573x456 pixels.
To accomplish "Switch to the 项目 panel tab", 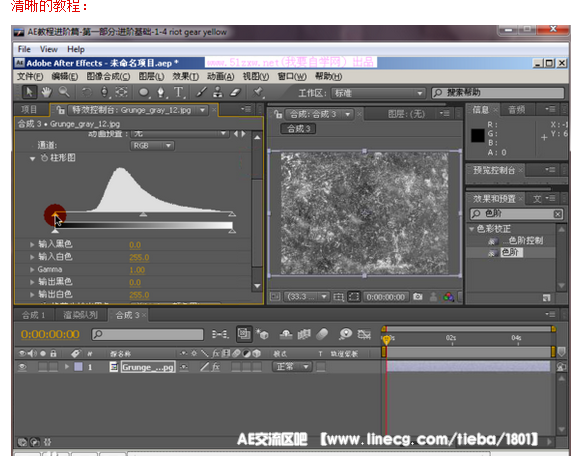I will (29, 110).
